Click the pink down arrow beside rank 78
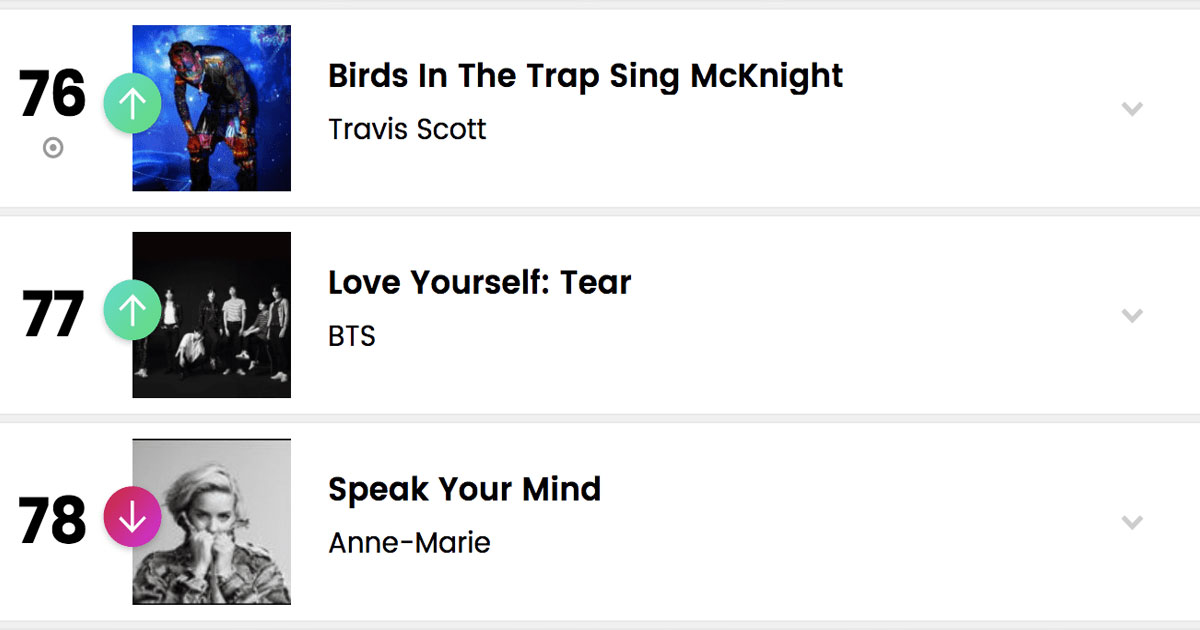This screenshot has height=630, width=1200. click(x=133, y=517)
